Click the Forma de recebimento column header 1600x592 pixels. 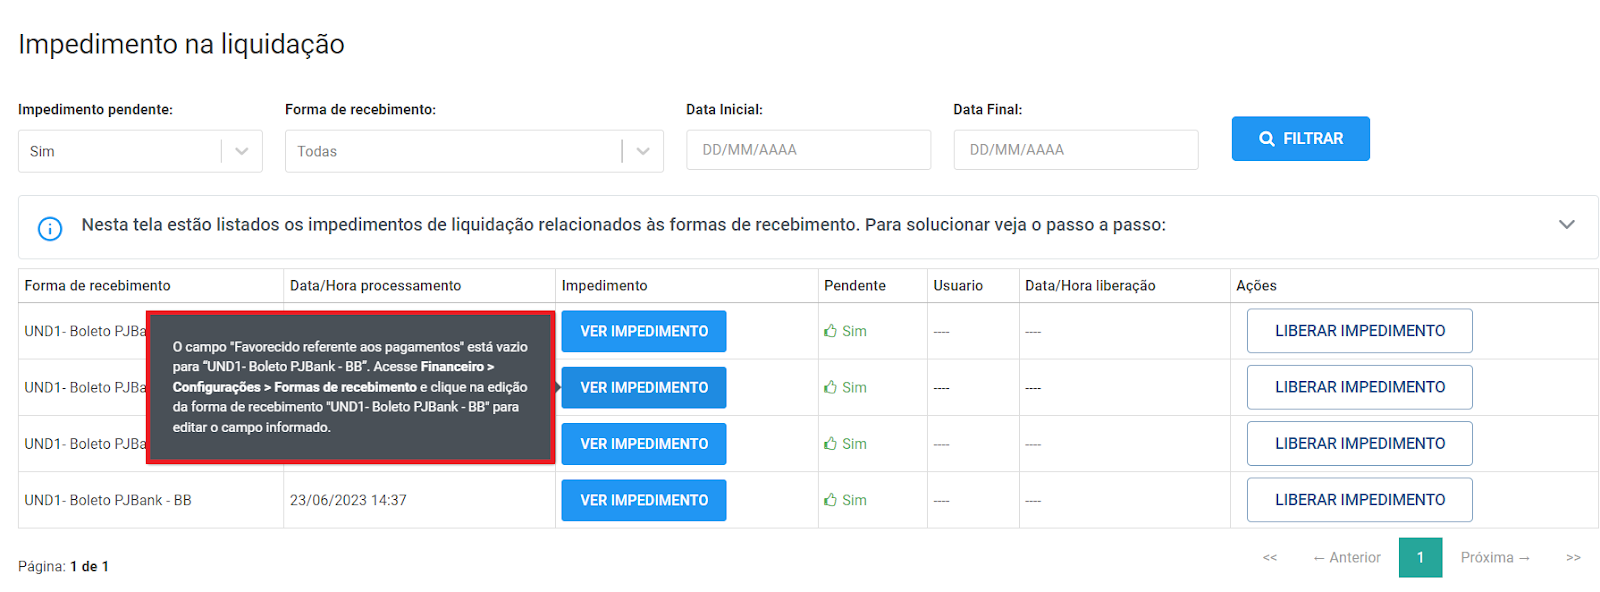click(x=98, y=286)
